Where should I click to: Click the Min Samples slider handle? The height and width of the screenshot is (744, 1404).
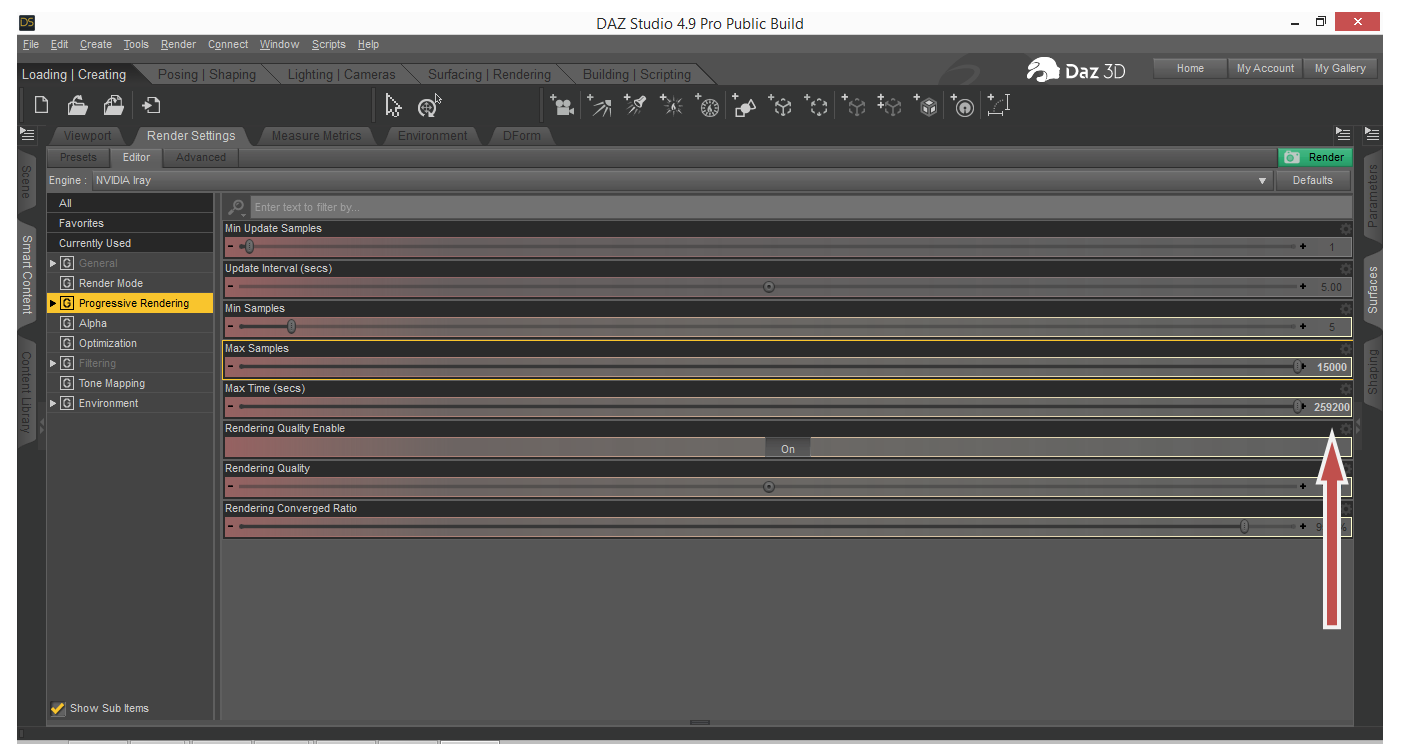[291, 327]
